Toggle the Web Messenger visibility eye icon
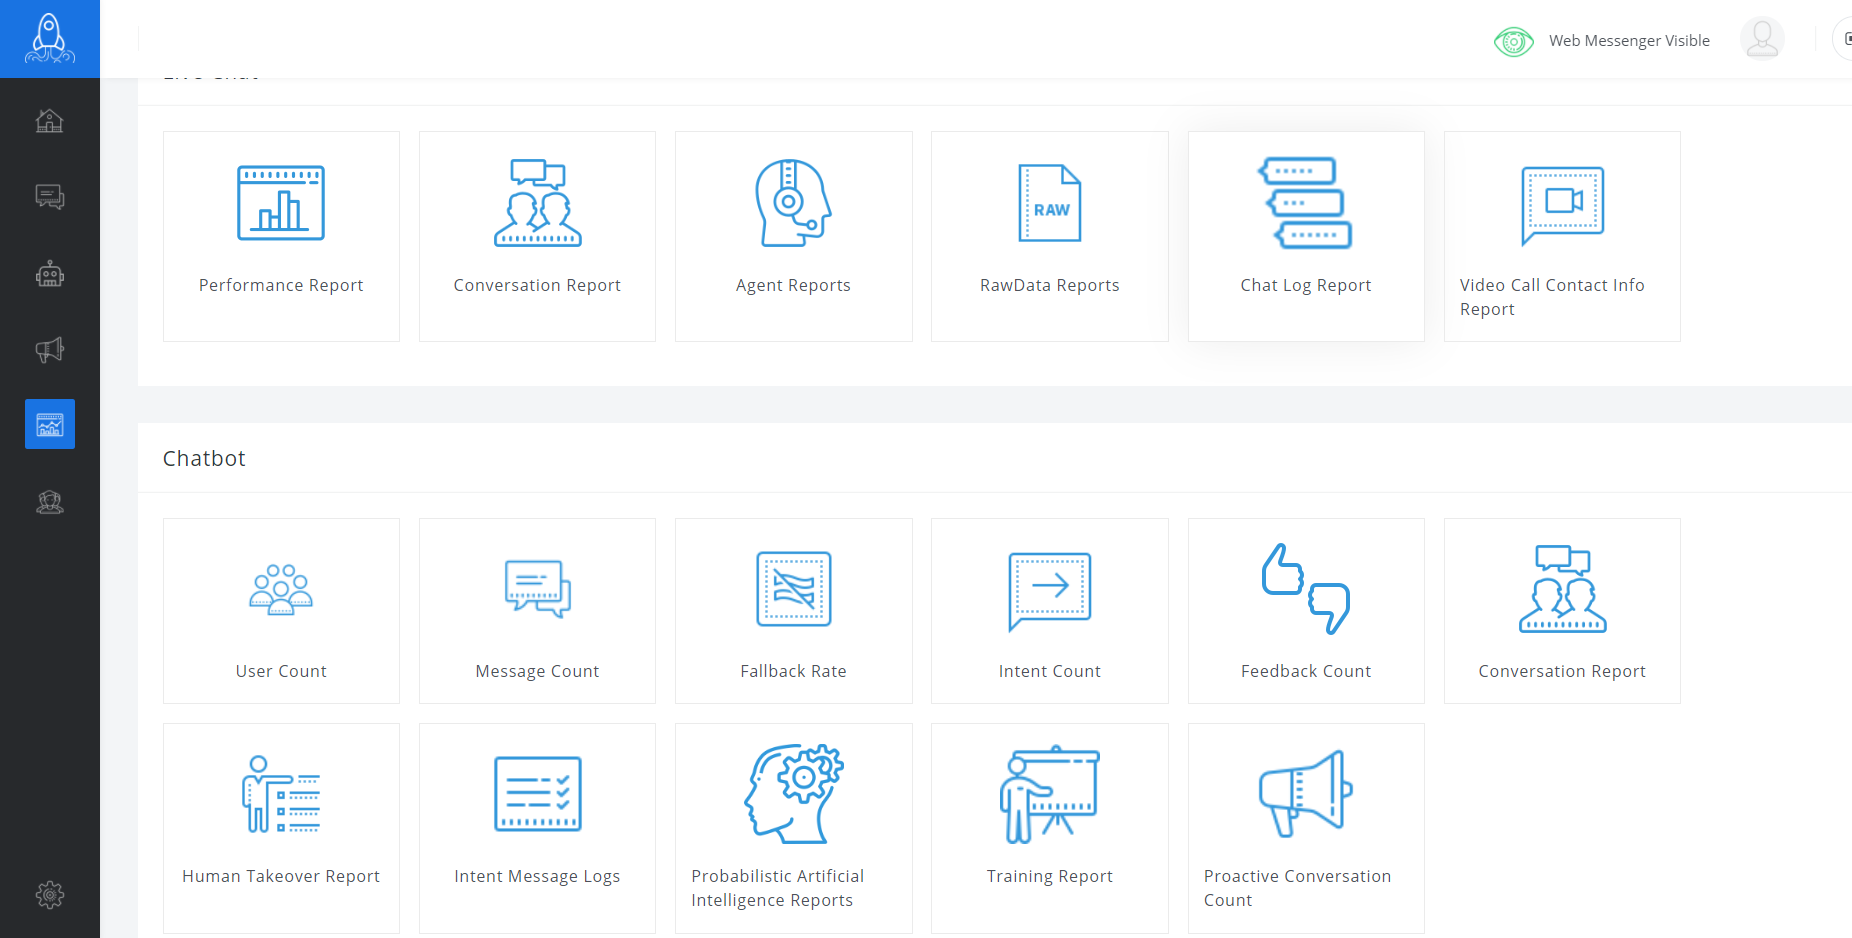The image size is (1852, 938). pos(1513,41)
